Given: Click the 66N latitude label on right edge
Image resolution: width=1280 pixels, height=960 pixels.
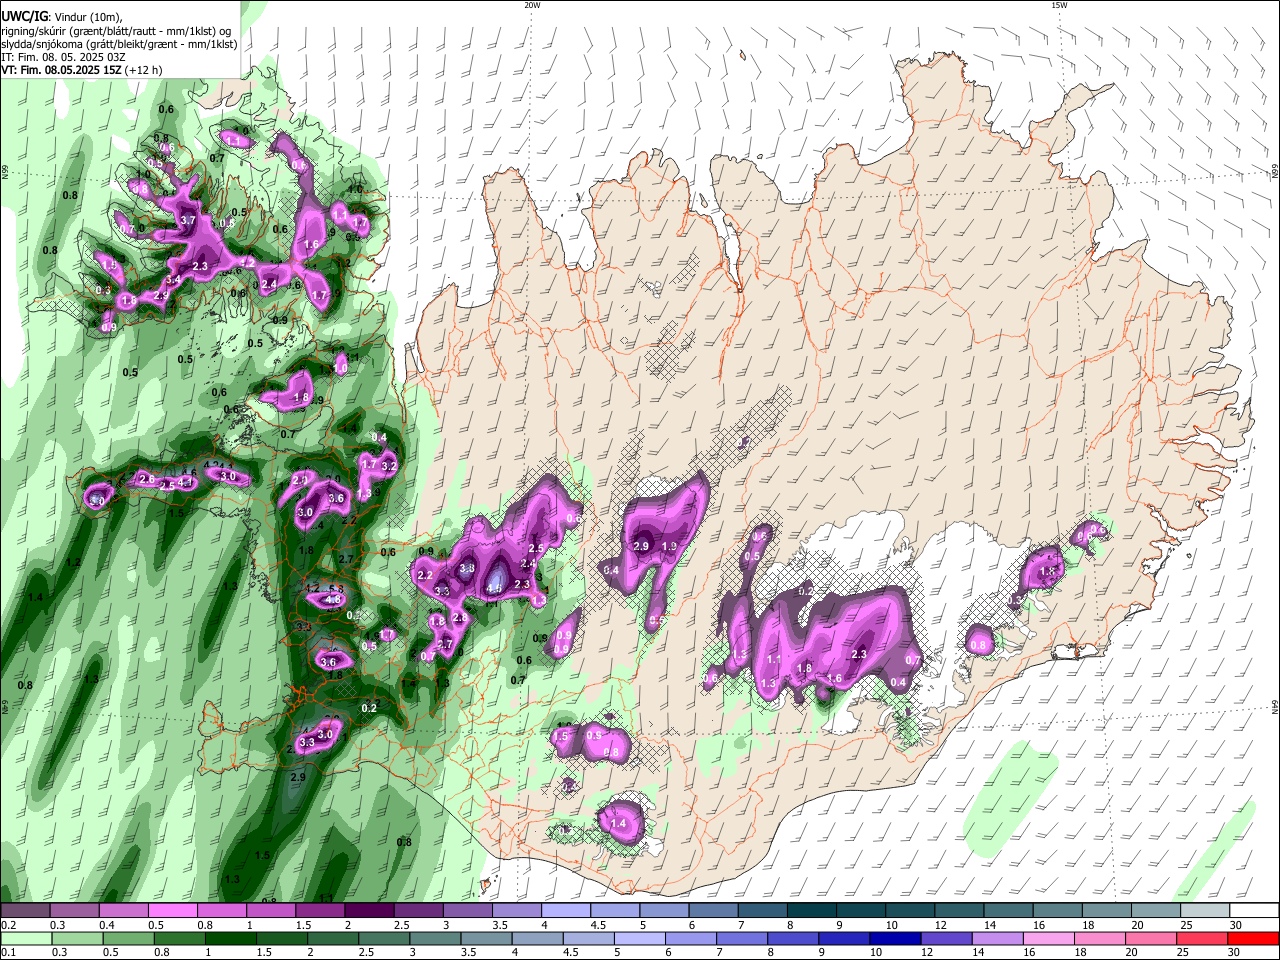Looking at the screenshot, I should point(1275,172).
